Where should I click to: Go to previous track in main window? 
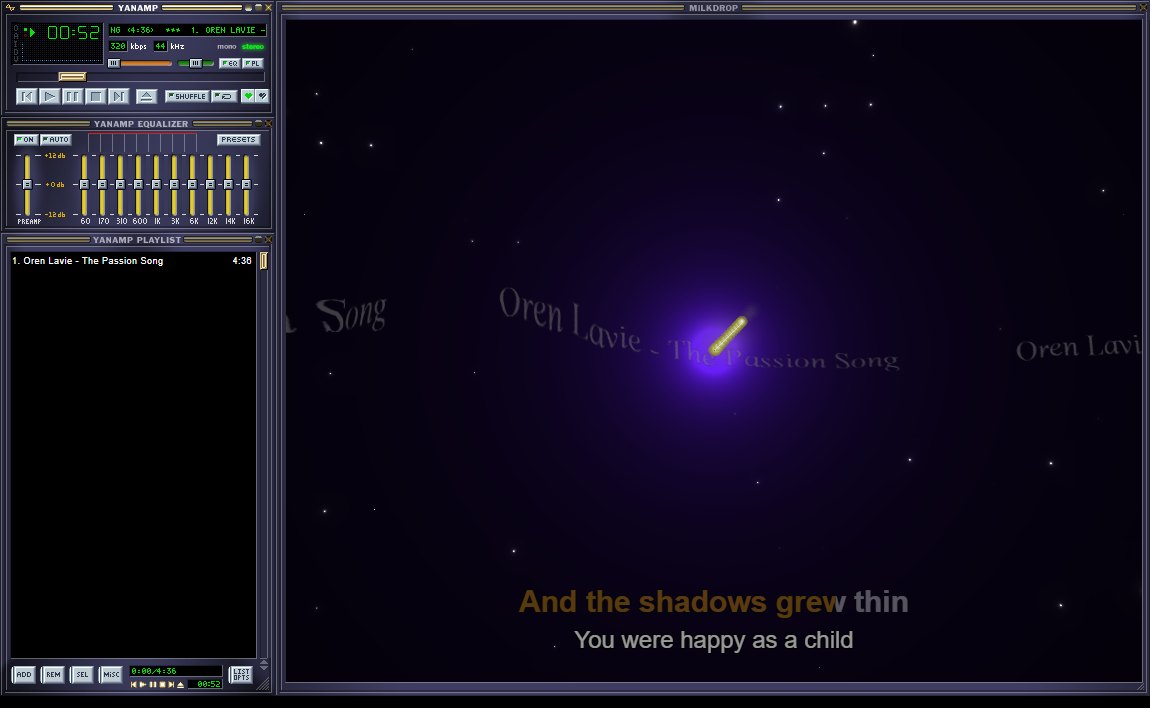point(26,96)
